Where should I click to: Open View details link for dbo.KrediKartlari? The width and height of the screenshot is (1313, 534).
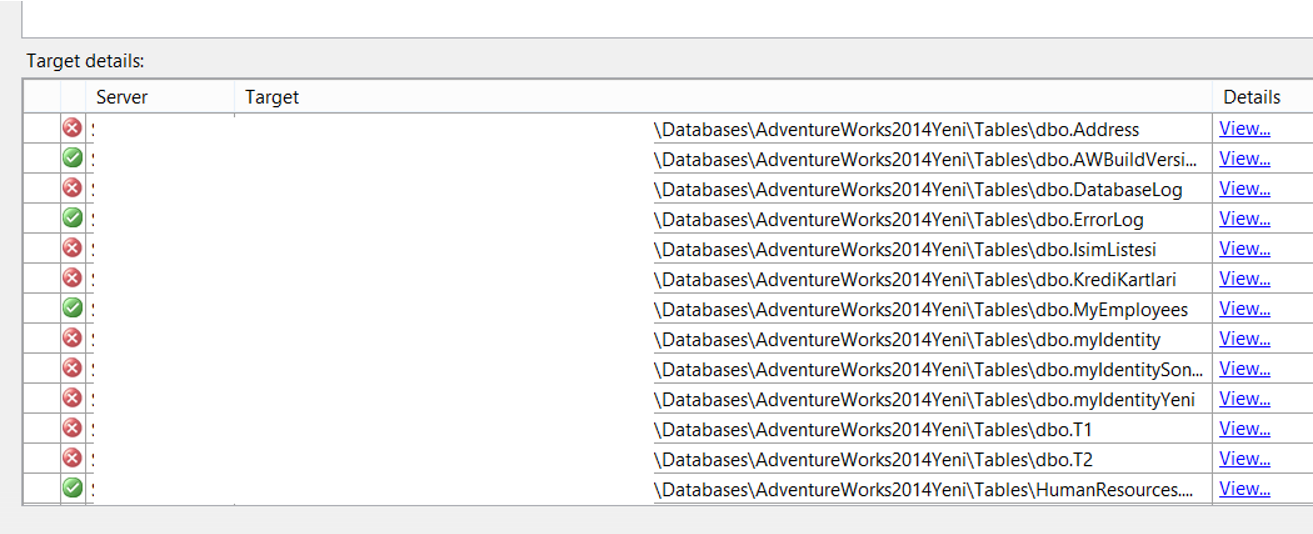click(1245, 279)
